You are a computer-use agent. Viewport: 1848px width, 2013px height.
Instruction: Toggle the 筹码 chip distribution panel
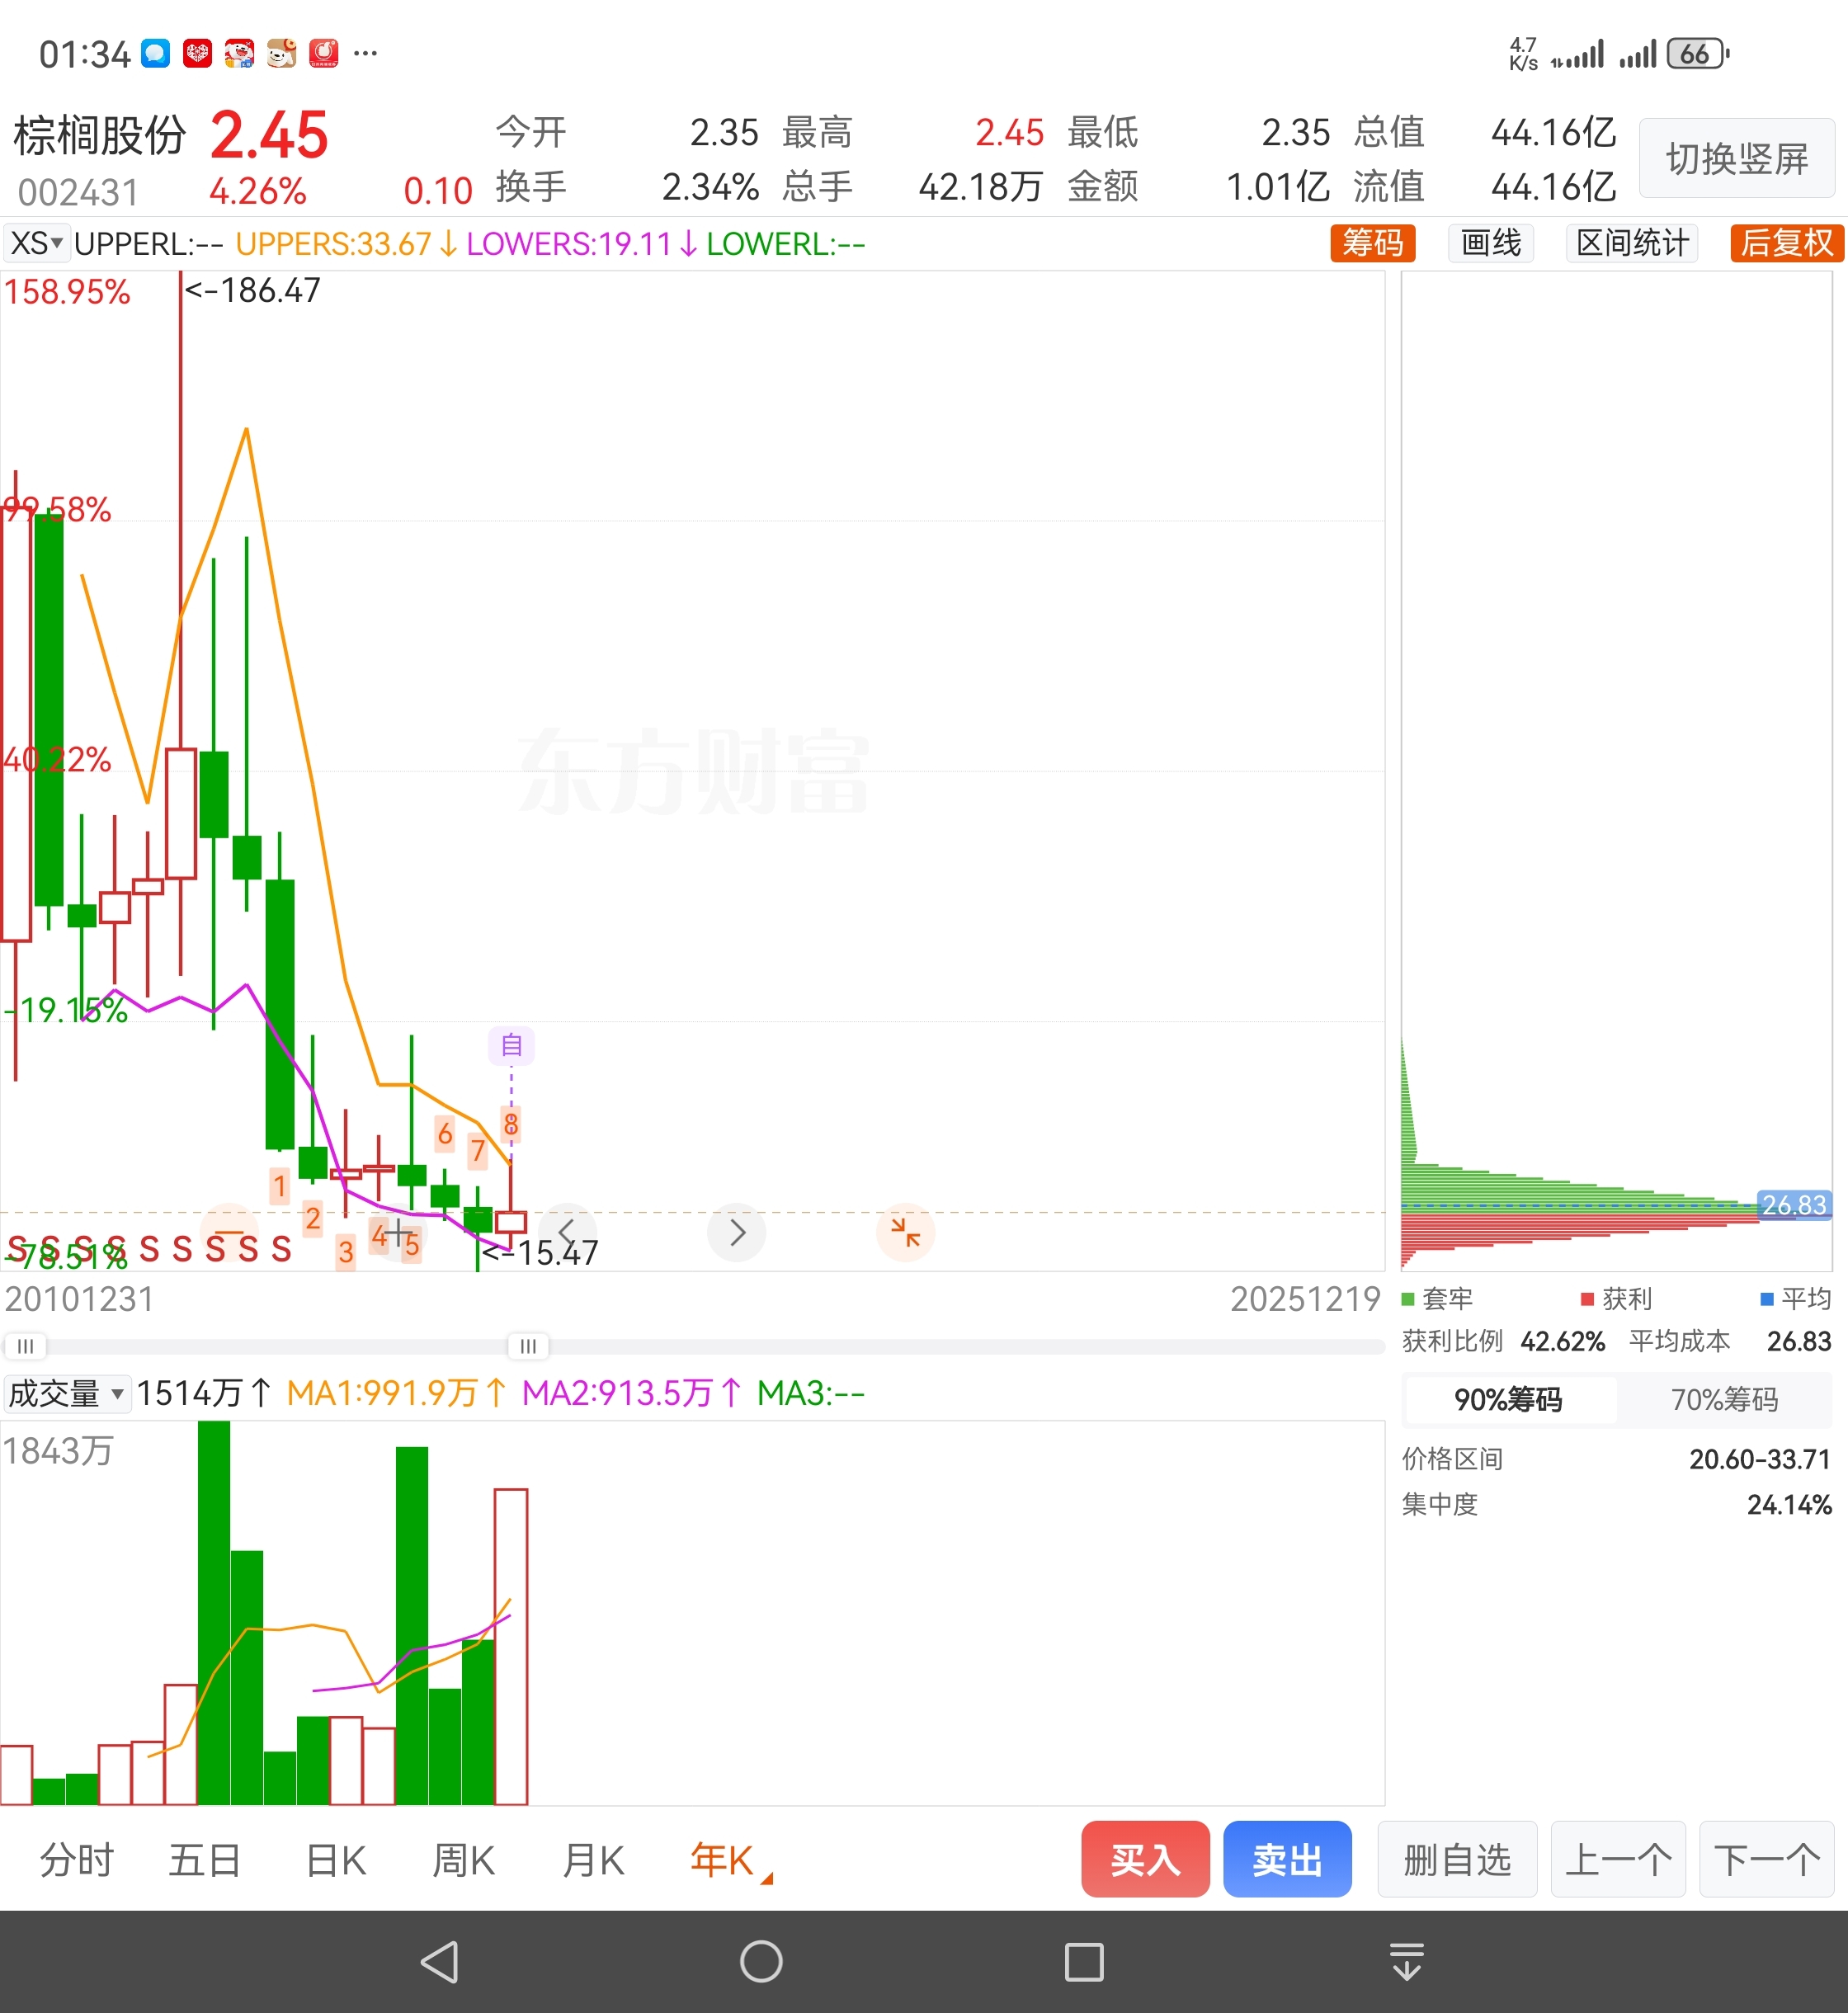tap(1372, 243)
